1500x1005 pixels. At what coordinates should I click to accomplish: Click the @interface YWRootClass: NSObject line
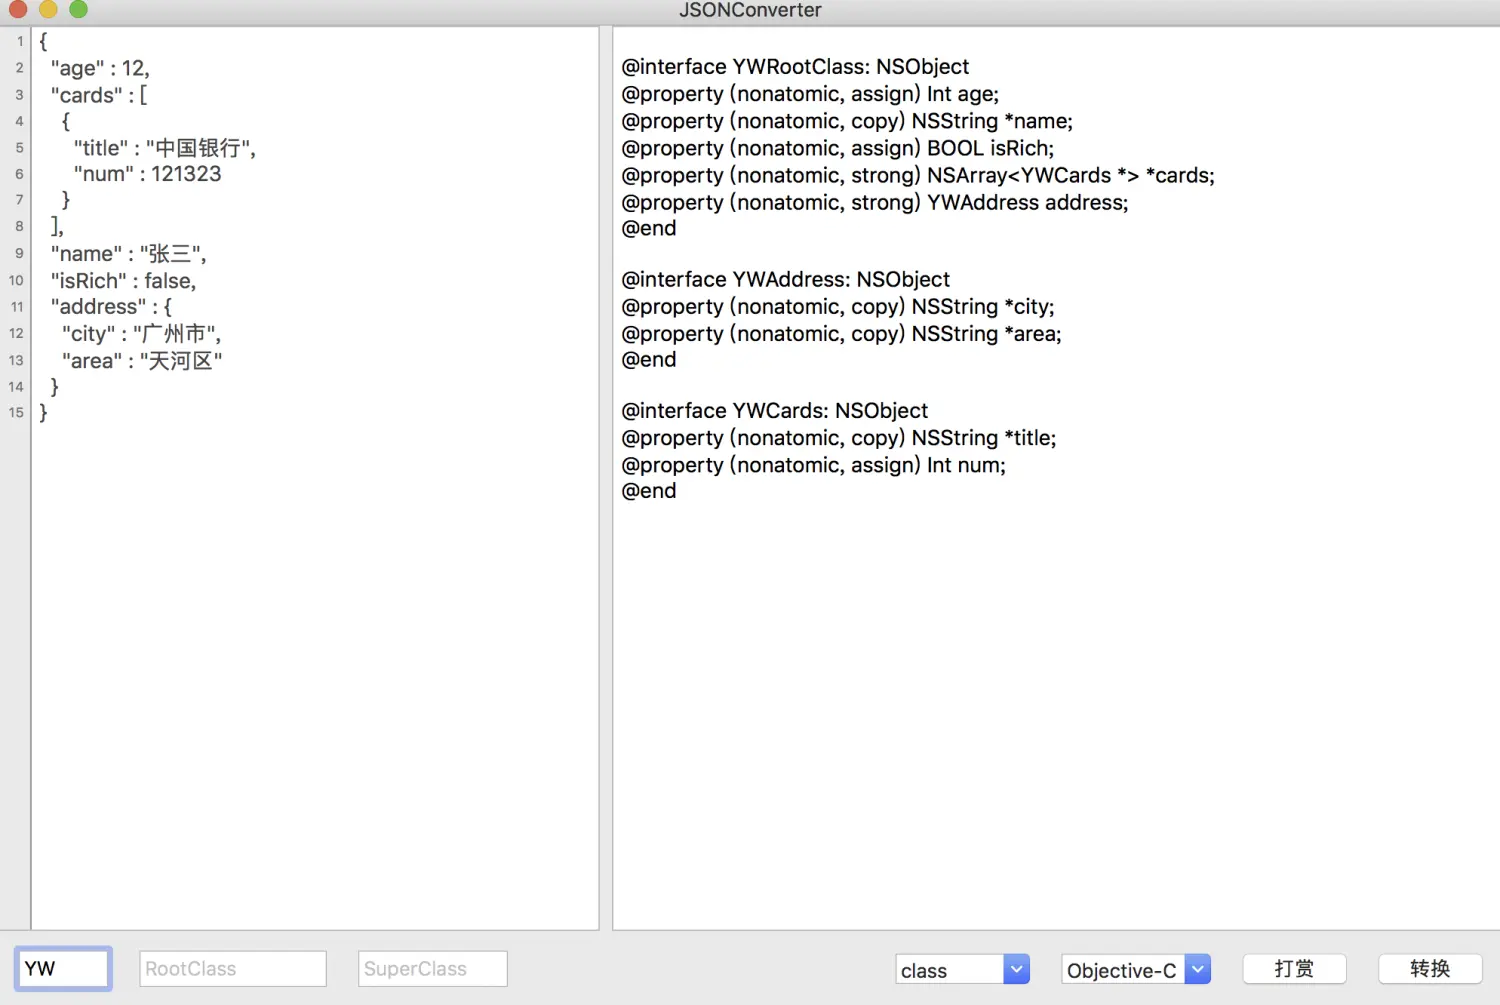(x=795, y=67)
